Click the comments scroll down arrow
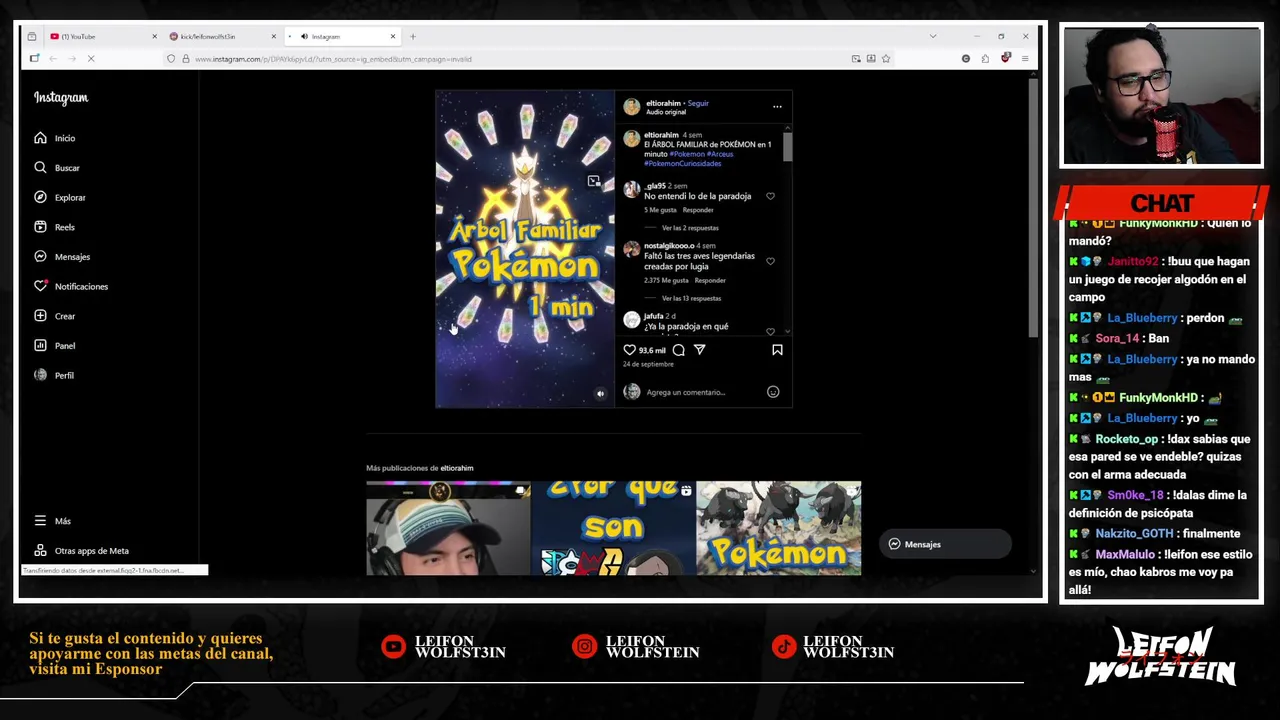This screenshot has width=1280, height=720. pyautogui.click(x=787, y=331)
